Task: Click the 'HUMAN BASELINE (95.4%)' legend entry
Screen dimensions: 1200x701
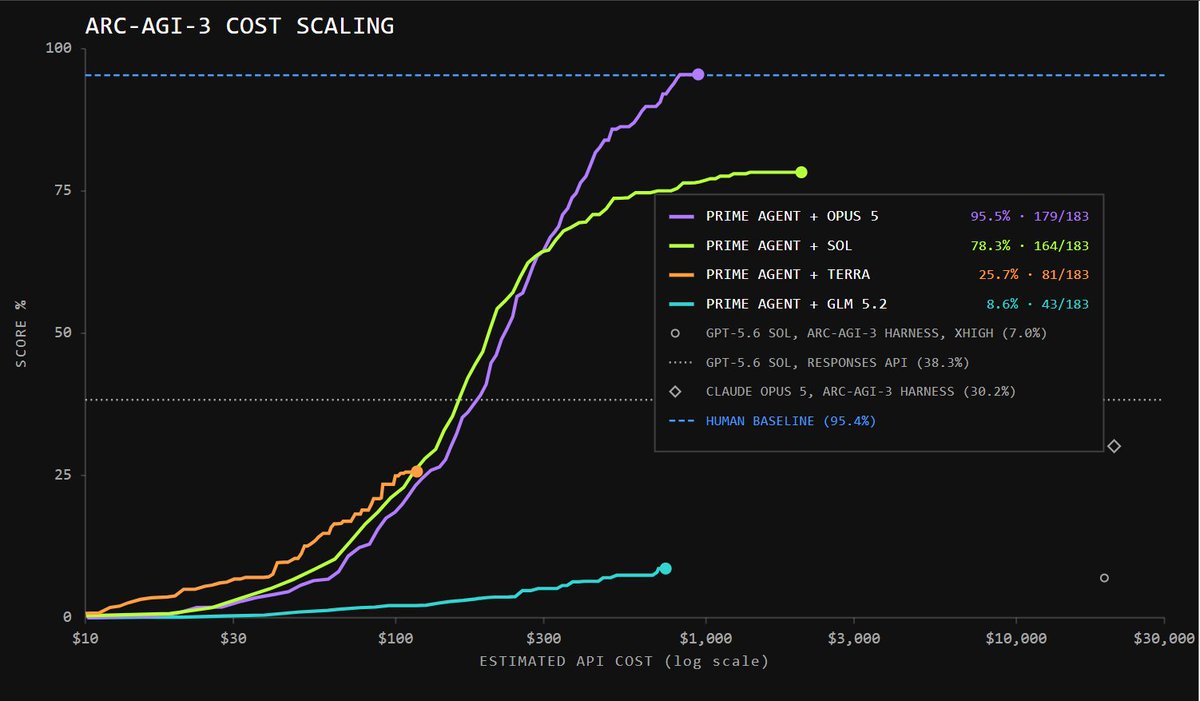Action: point(791,421)
